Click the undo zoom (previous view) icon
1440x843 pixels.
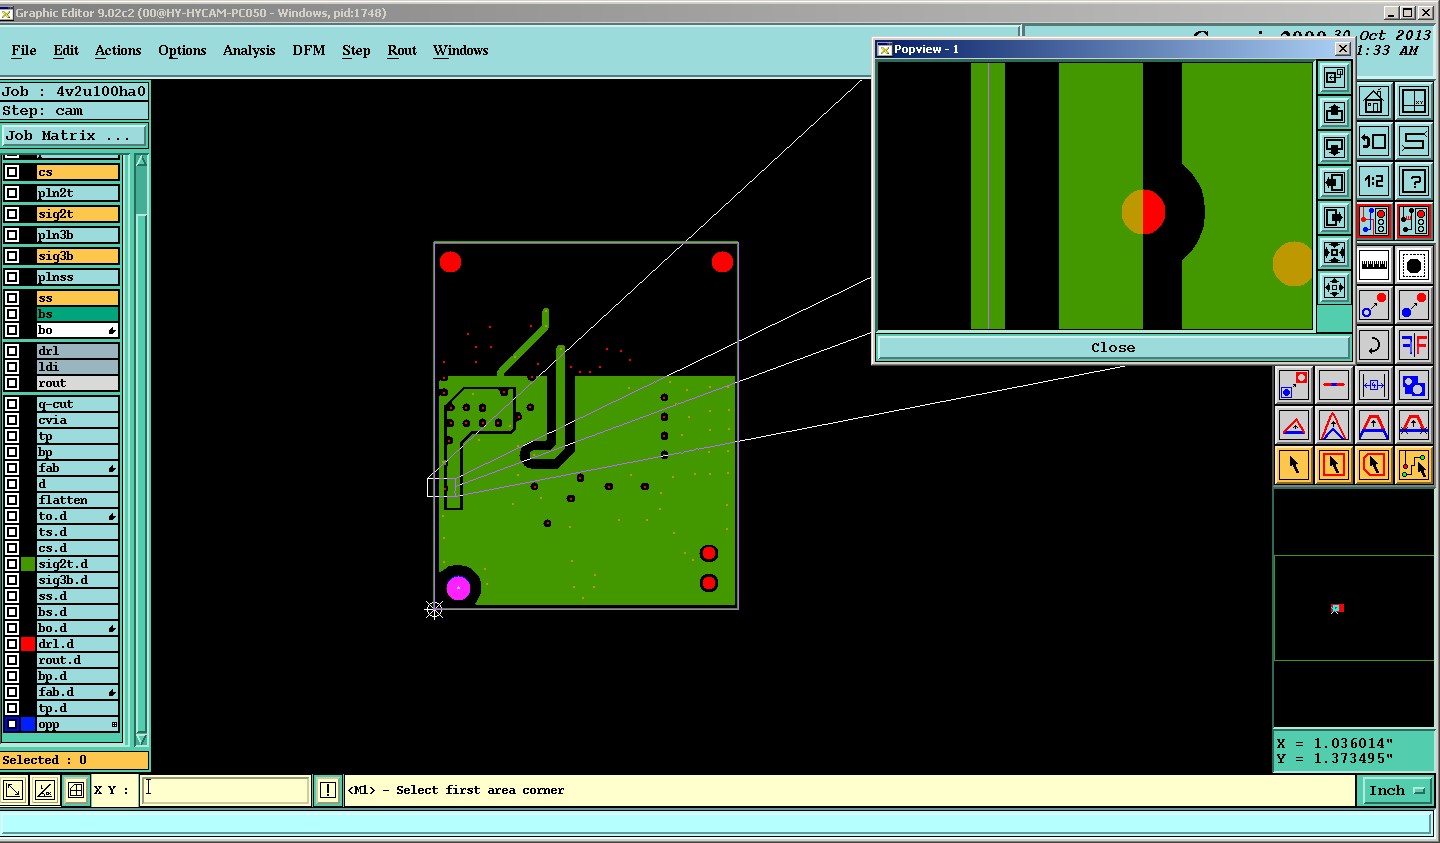[x=1374, y=141]
